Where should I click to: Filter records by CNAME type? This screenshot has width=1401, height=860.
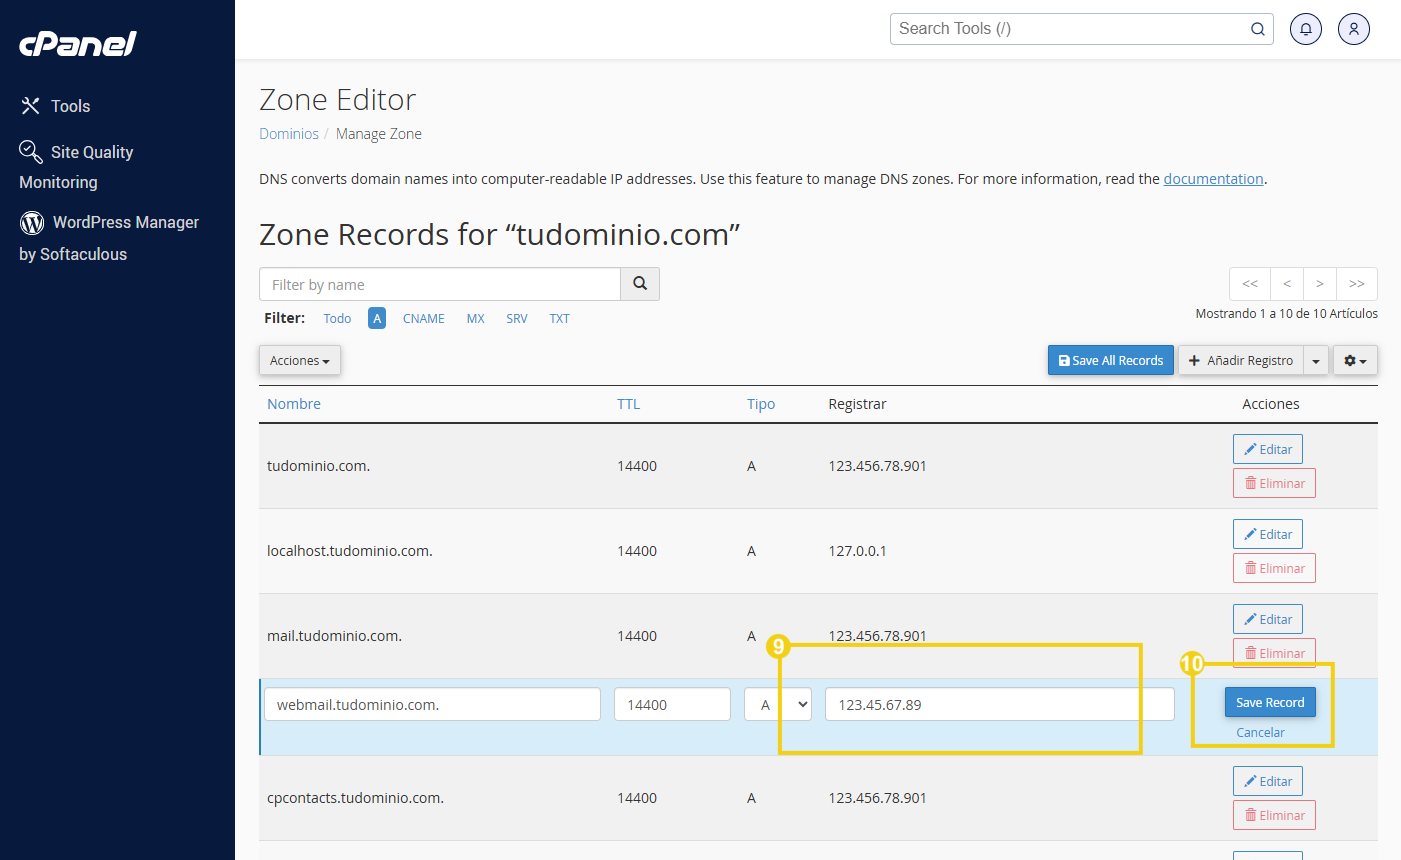[x=423, y=318]
